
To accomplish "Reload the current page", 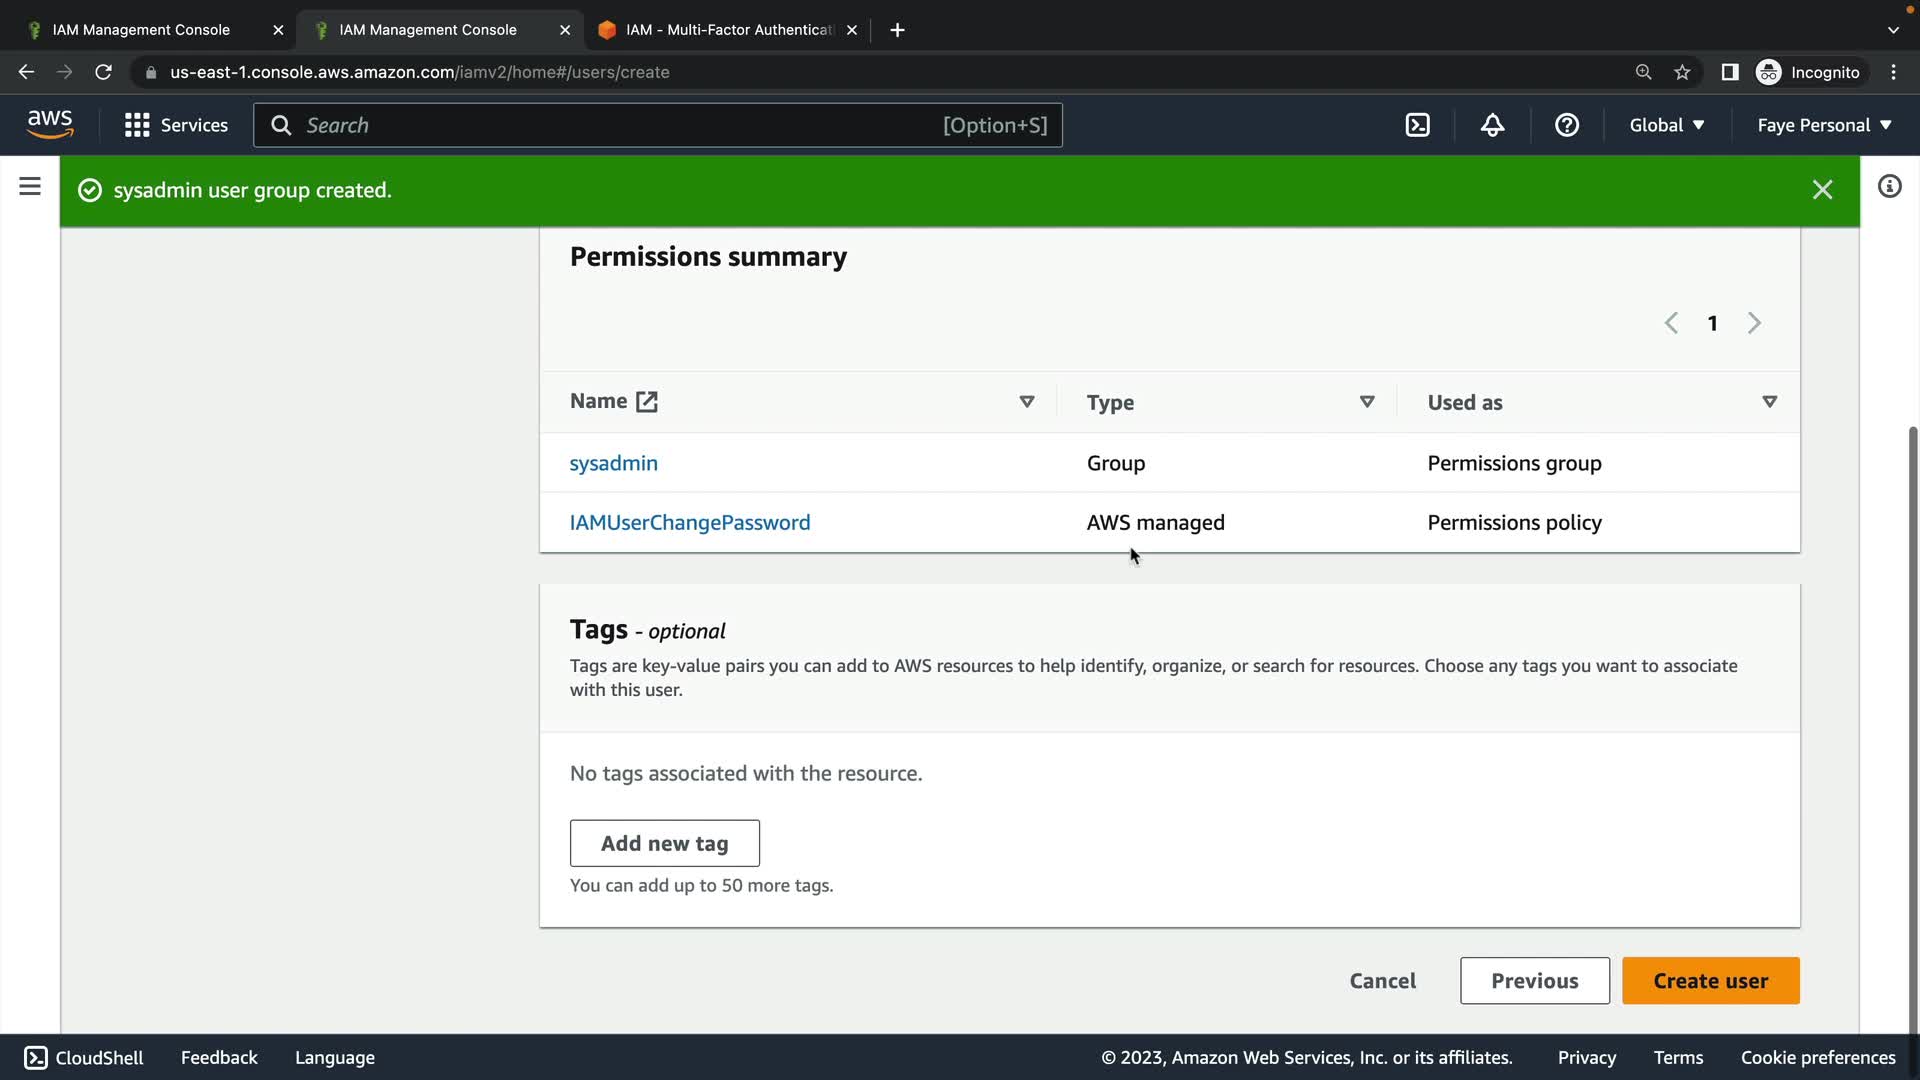I will click(103, 72).
